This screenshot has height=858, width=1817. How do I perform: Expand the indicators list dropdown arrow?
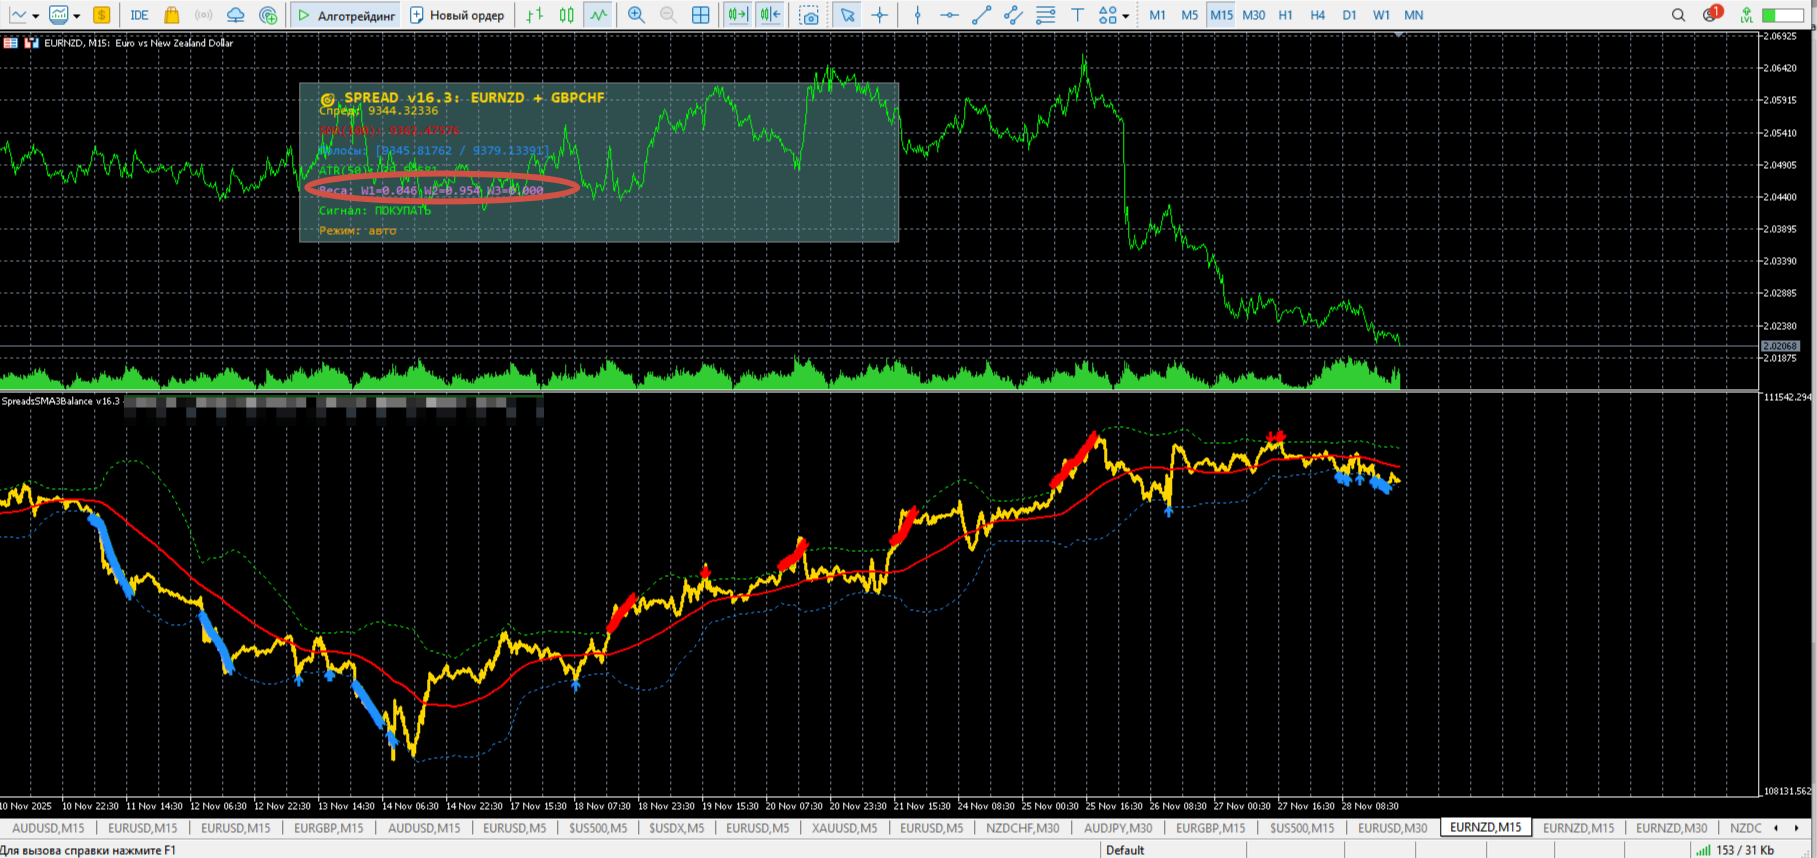click(x=76, y=16)
